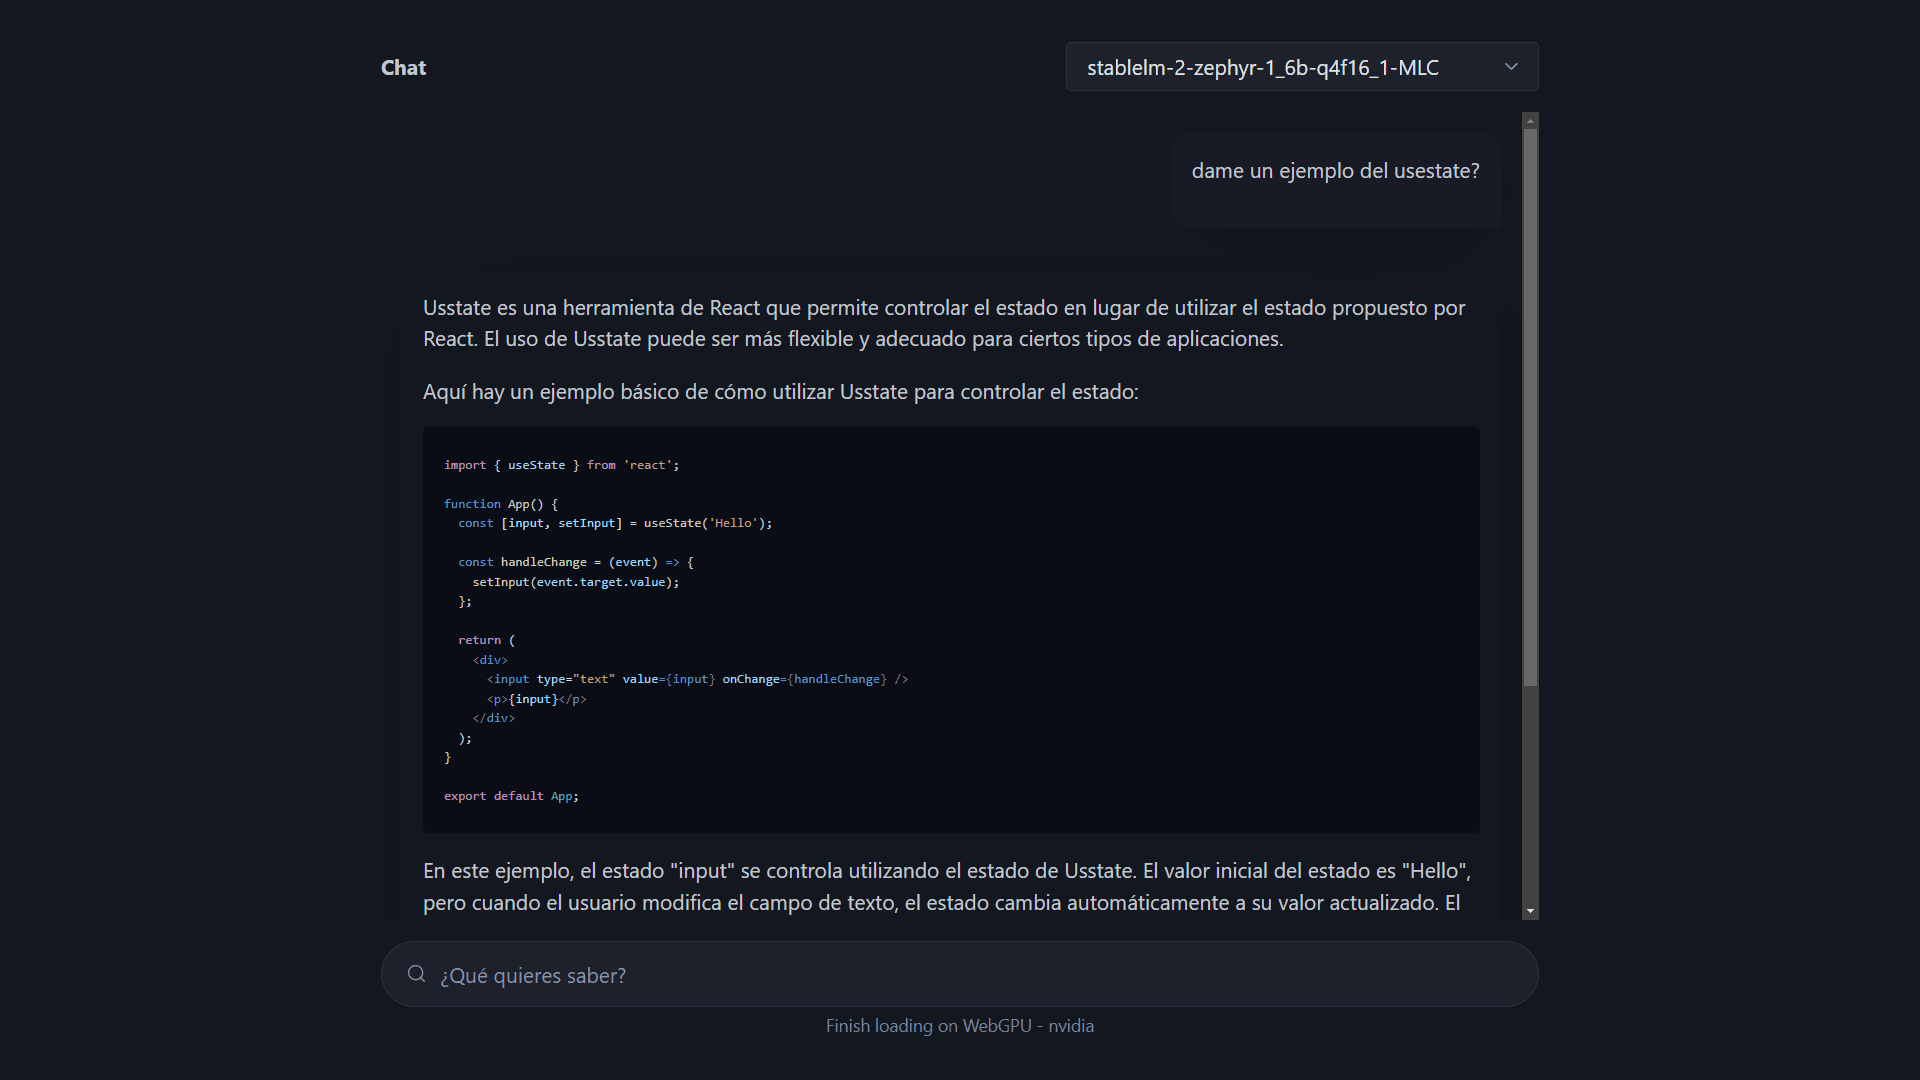Screen dimensions: 1920x1080
Task: Select the user message "dame un ejemplo del usestate?"
Action: pyautogui.click(x=1335, y=171)
